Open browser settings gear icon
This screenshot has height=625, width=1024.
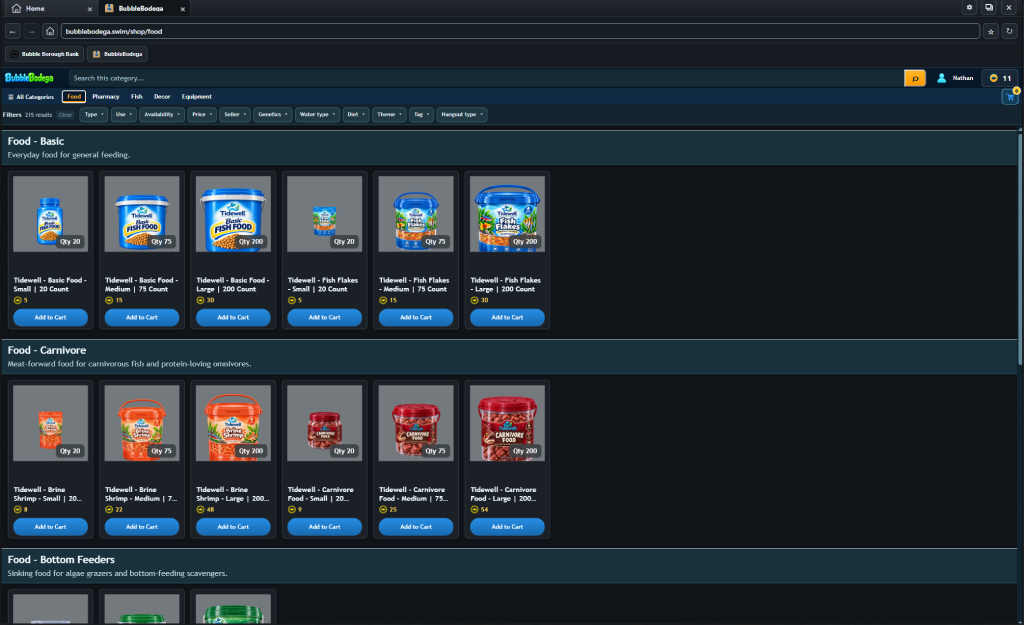(x=969, y=8)
